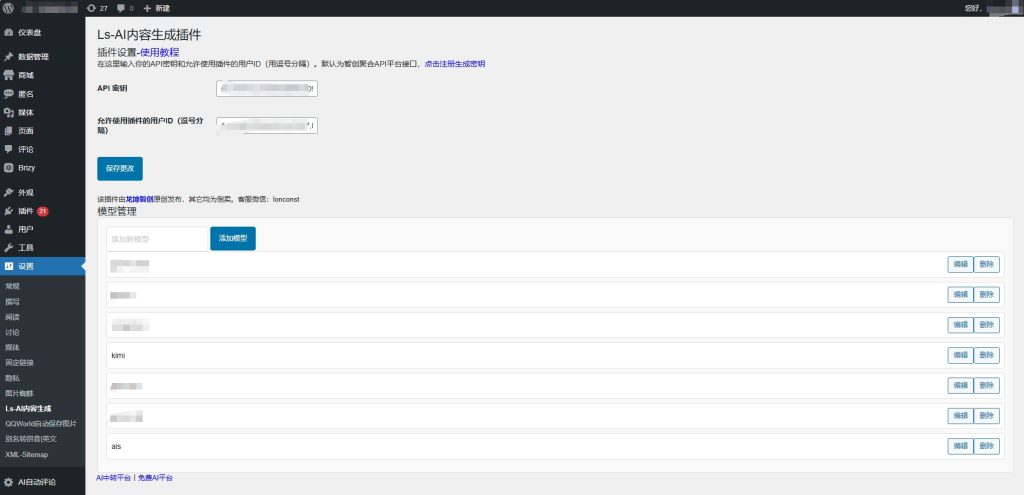The width and height of the screenshot is (1024, 495).
Task: Open the 别名转拼音|英文 submenu item
Action: tap(31, 439)
